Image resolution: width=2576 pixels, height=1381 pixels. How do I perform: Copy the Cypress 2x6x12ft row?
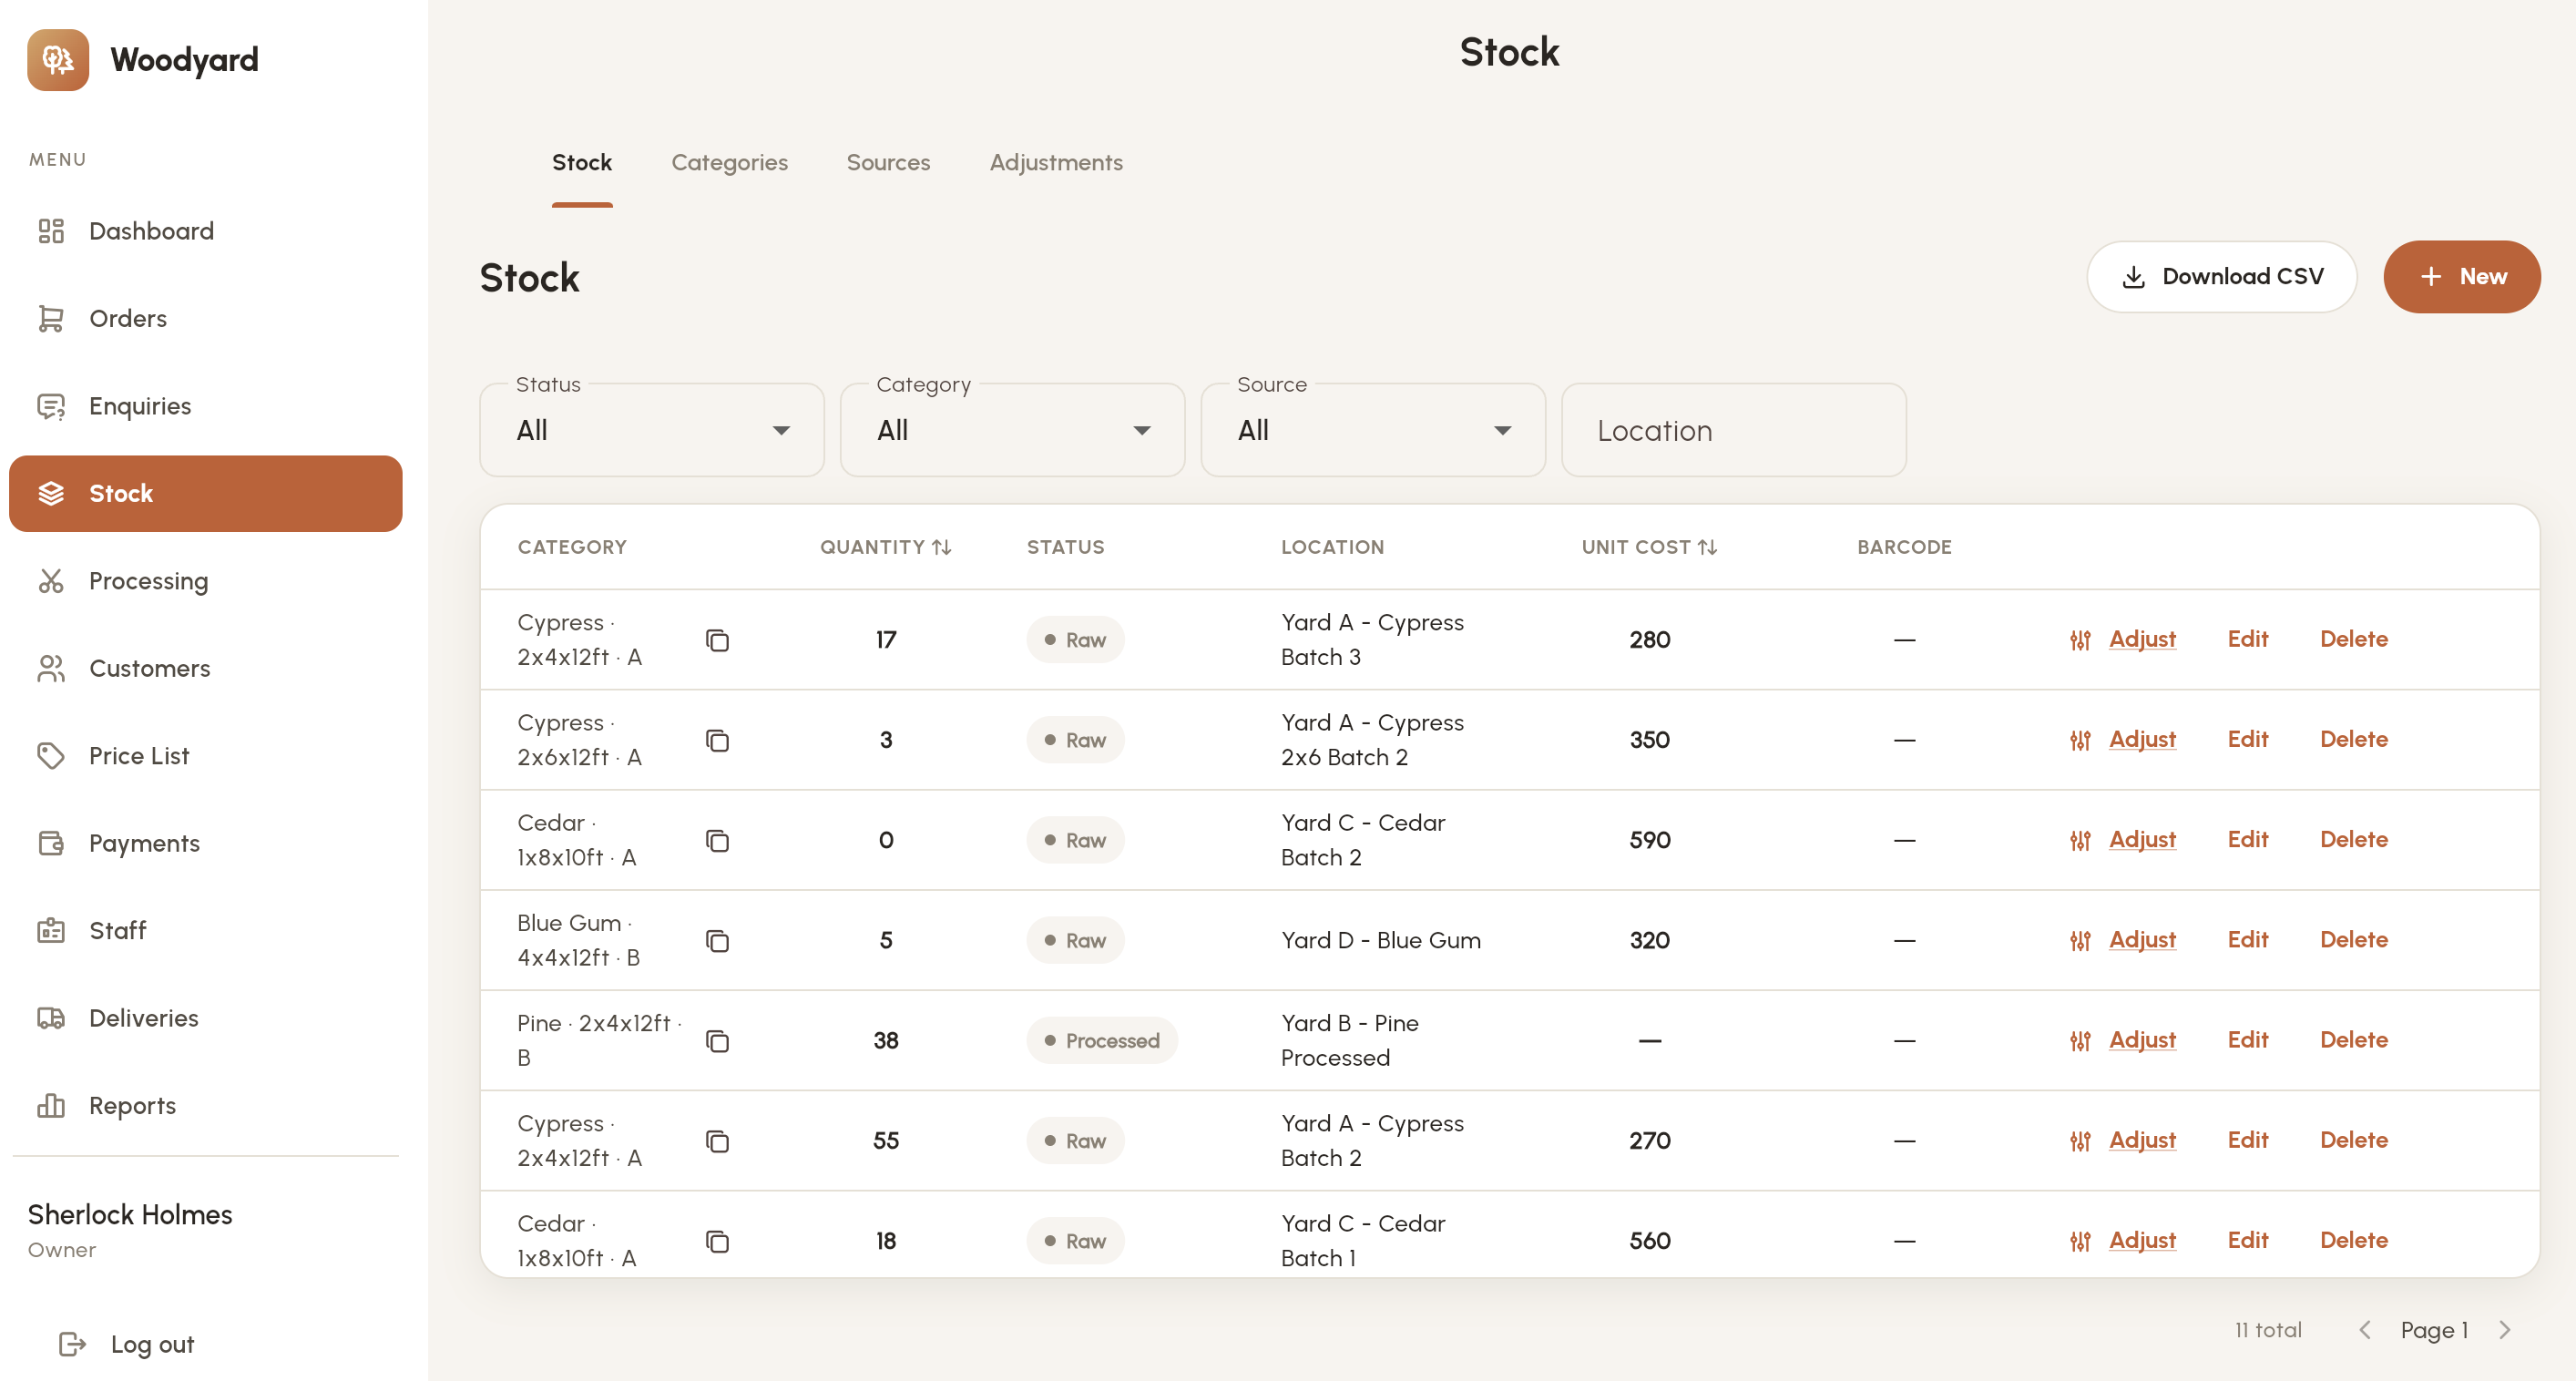717,740
